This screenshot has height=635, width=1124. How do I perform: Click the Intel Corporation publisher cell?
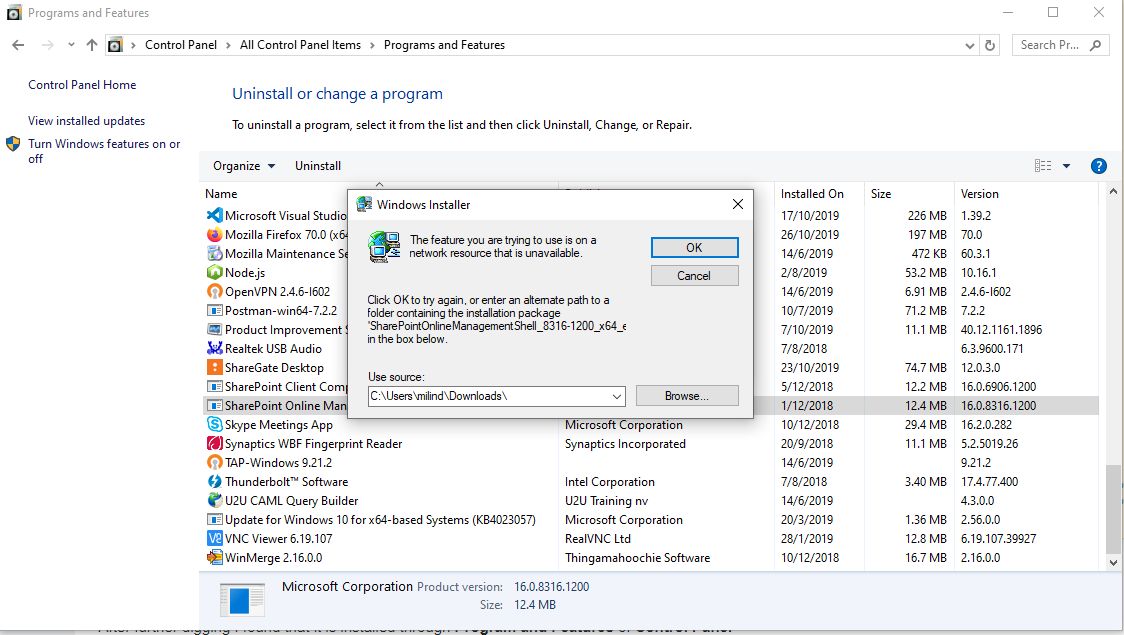pos(610,482)
